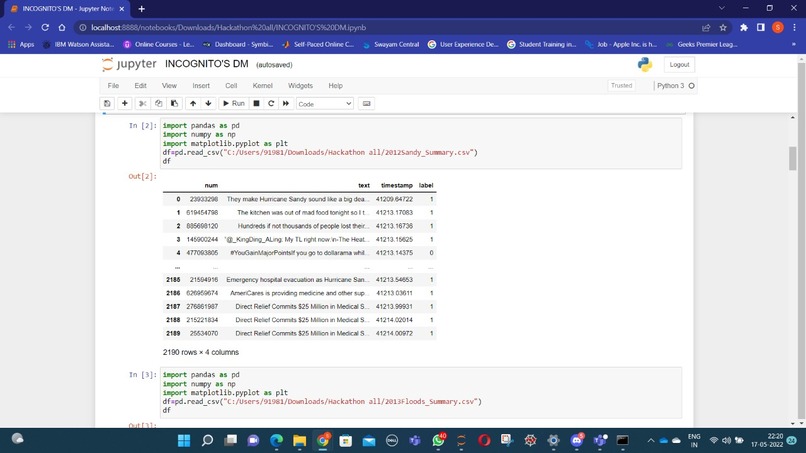
Task: Open the cell type Code dropdown
Action: click(324, 104)
